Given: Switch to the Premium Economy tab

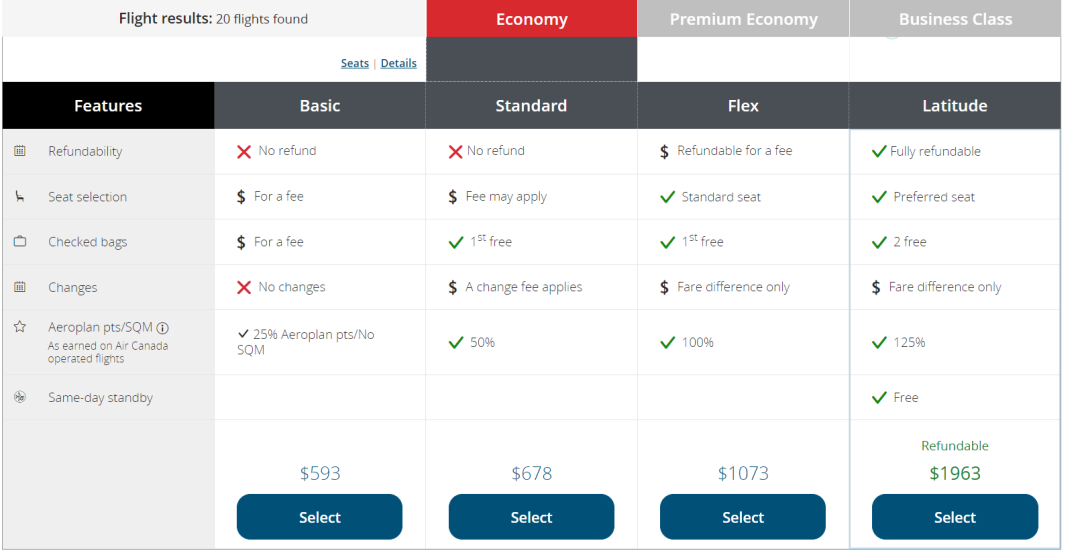Looking at the screenshot, I should pyautogui.click(x=743, y=19).
